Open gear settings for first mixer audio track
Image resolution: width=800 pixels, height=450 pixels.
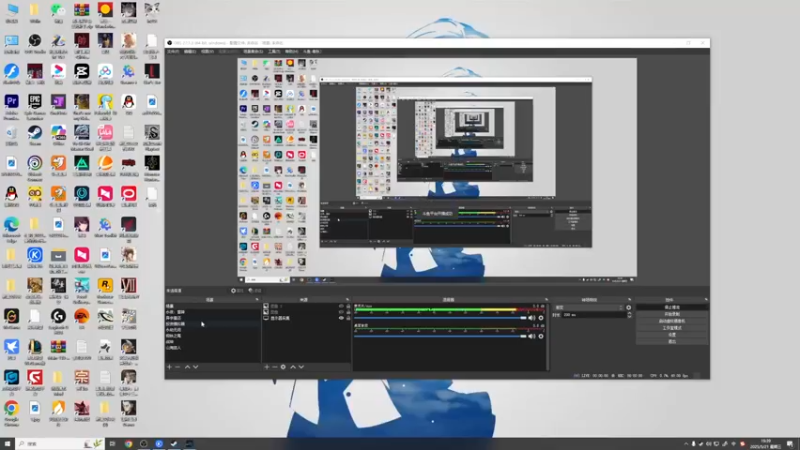click(541, 318)
